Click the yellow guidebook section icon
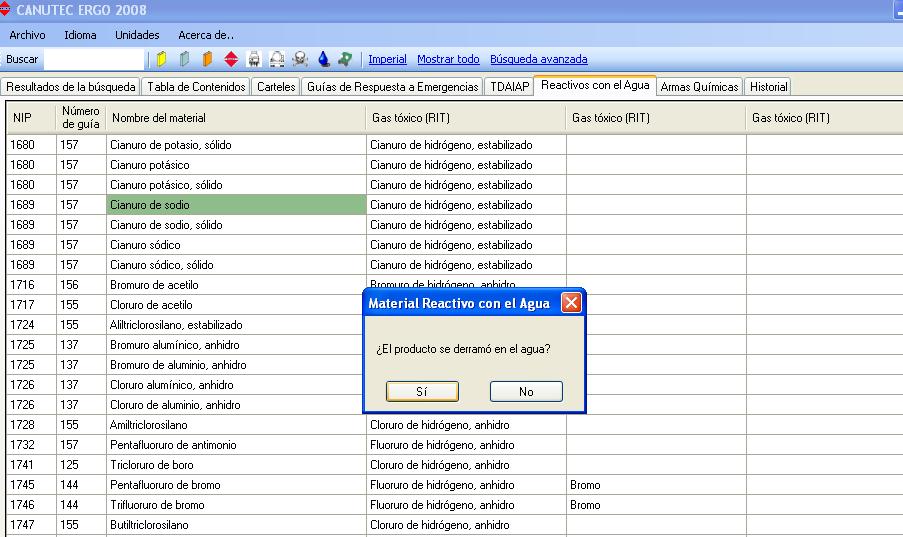Image resolution: width=903 pixels, height=537 pixels. click(162, 59)
